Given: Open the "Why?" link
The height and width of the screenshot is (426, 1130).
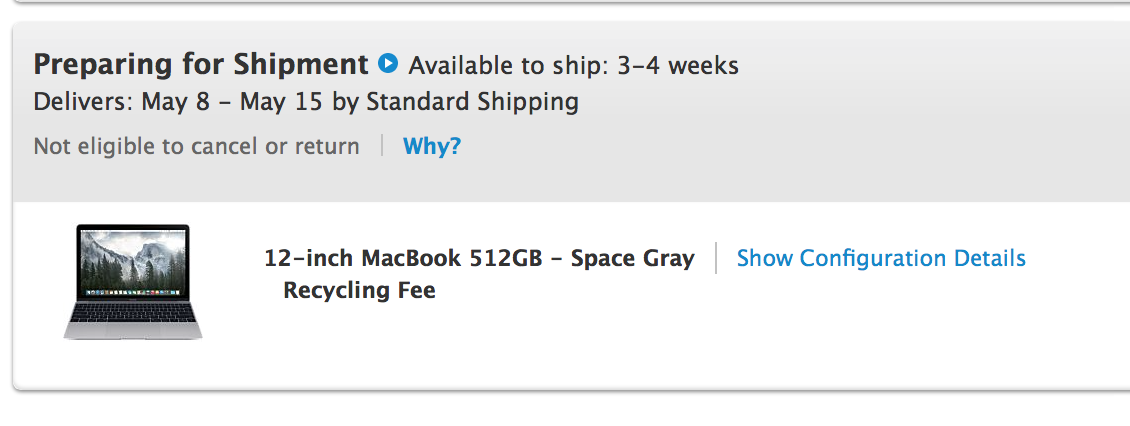Looking at the screenshot, I should pyautogui.click(x=431, y=146).
